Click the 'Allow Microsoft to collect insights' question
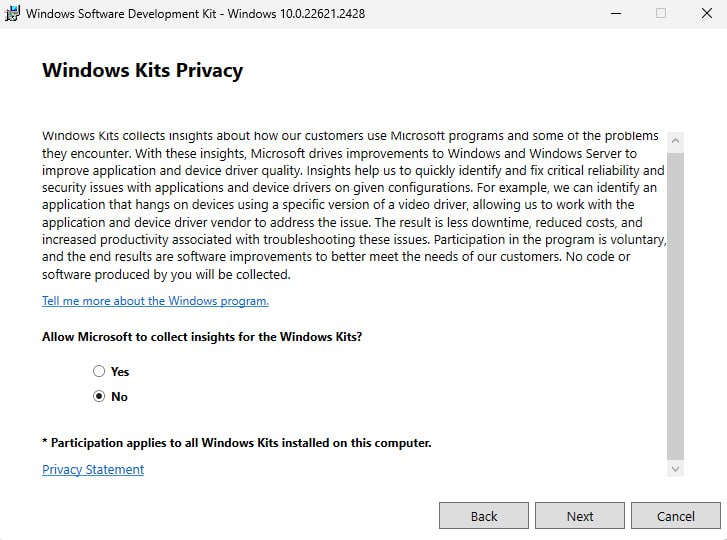The height and width of the screenshot is (540, 727). click(x=202, y=337)
